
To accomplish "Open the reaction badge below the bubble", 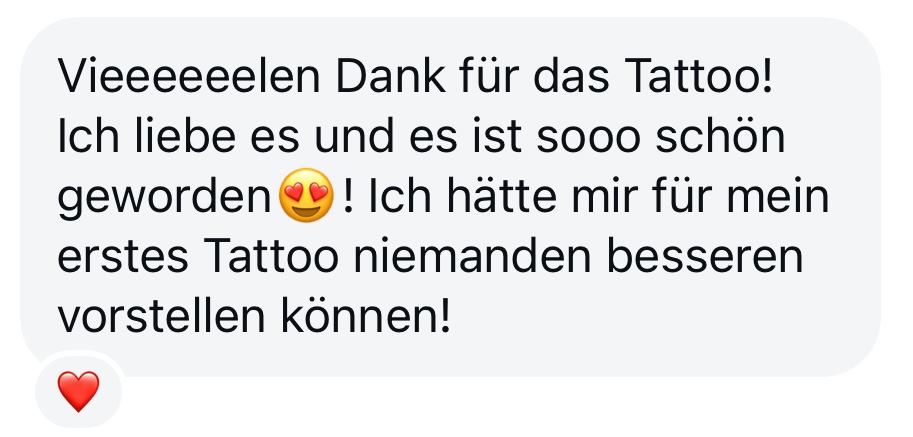I will point(79,391).
